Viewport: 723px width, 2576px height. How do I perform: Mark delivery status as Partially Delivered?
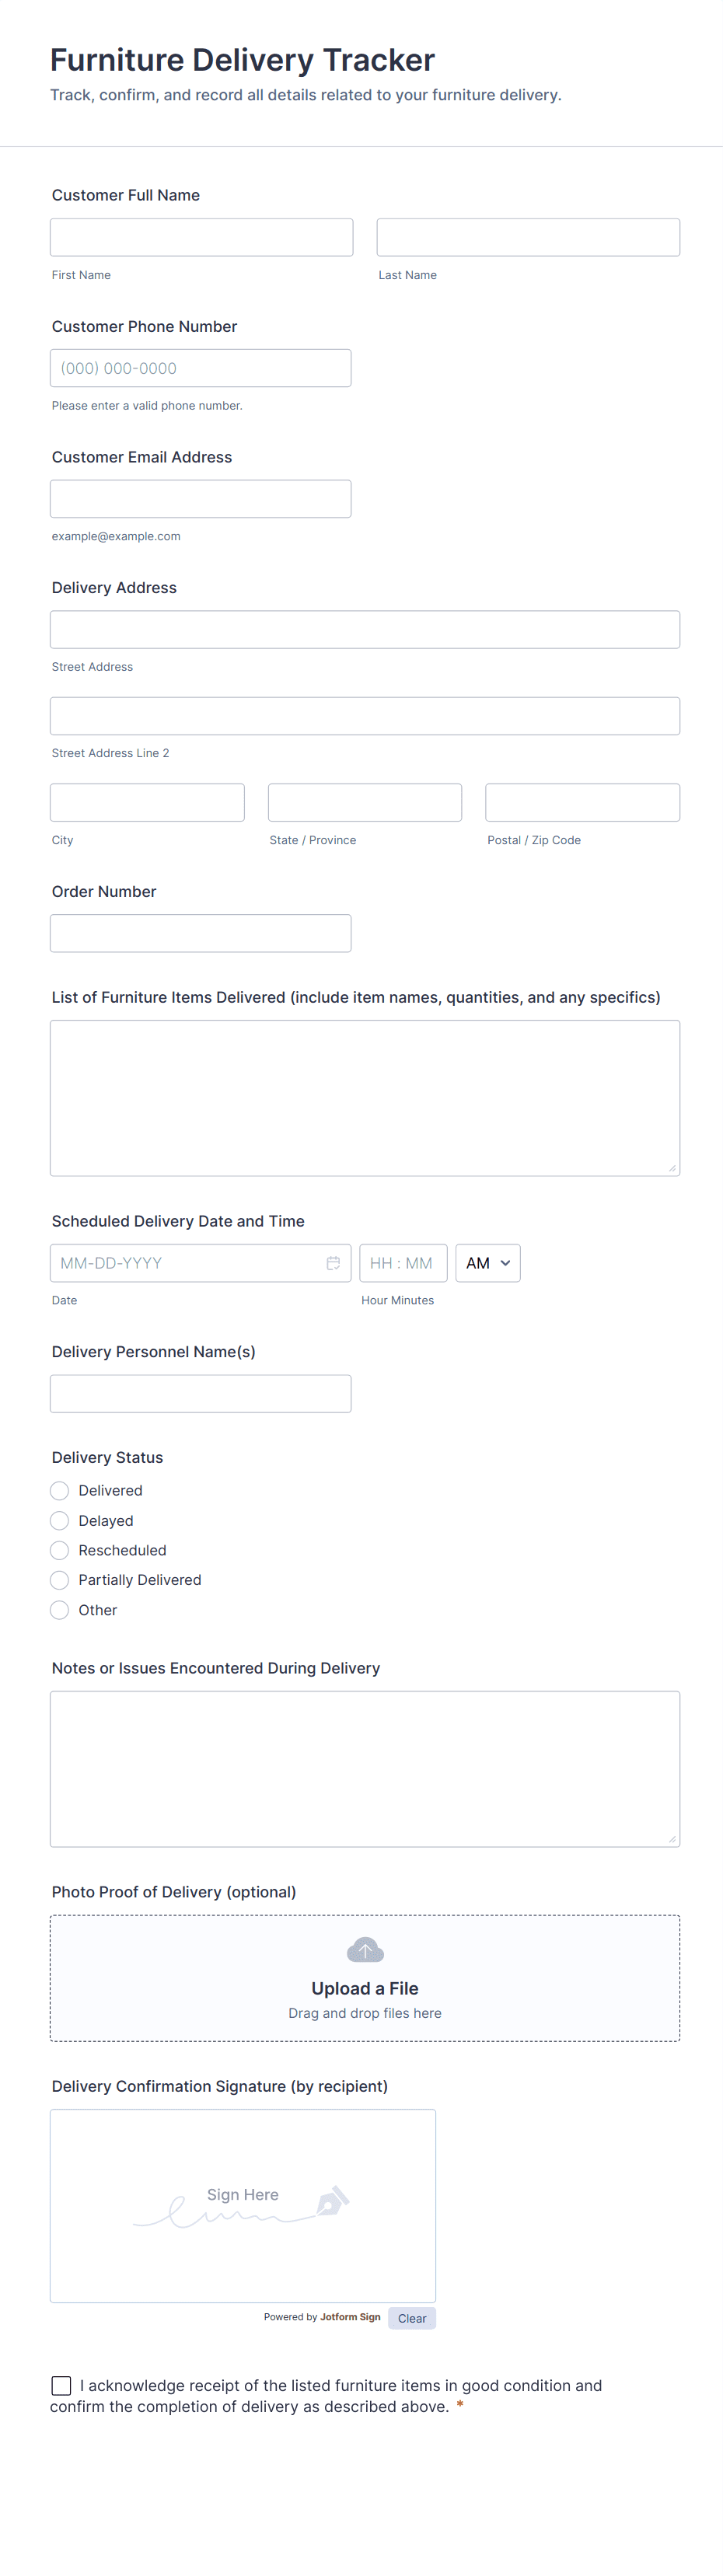pyautogui.click(x=59, y=1580)
